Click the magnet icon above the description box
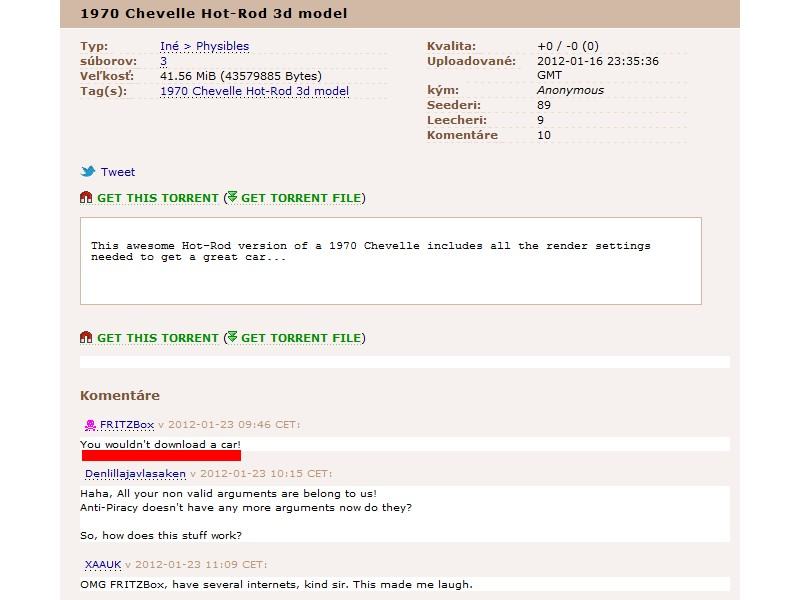This screenshot has height=600, width=800. (86, 197)
